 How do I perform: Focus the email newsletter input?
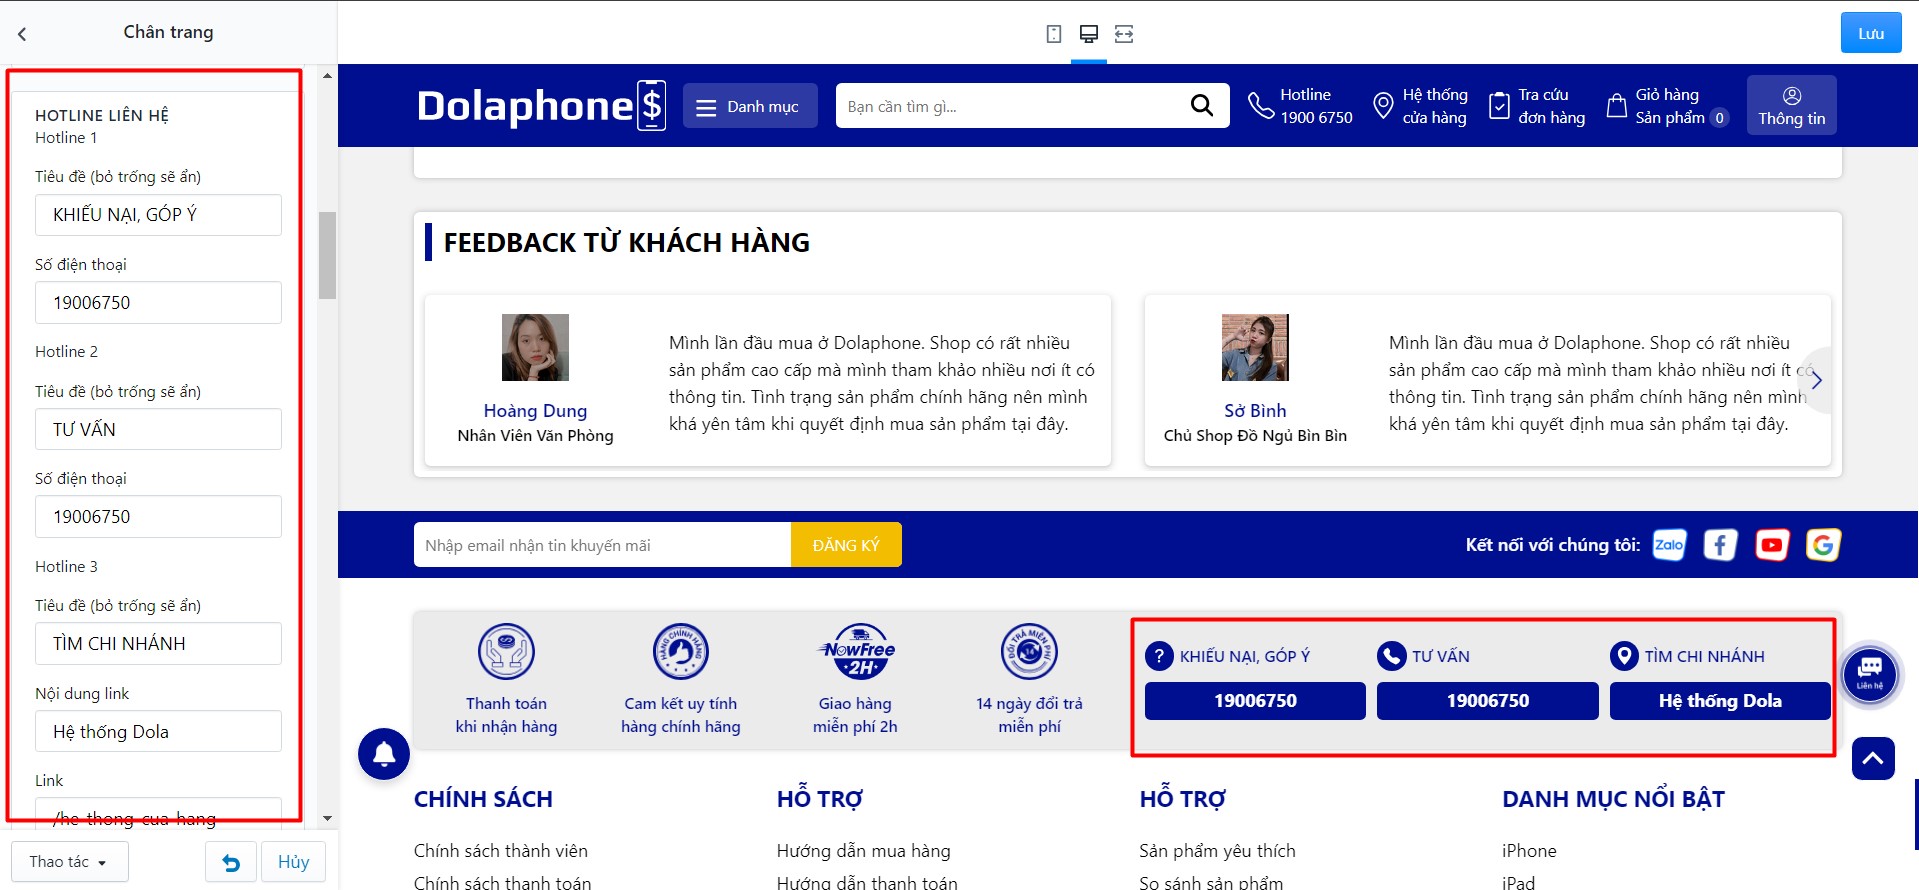602,545
